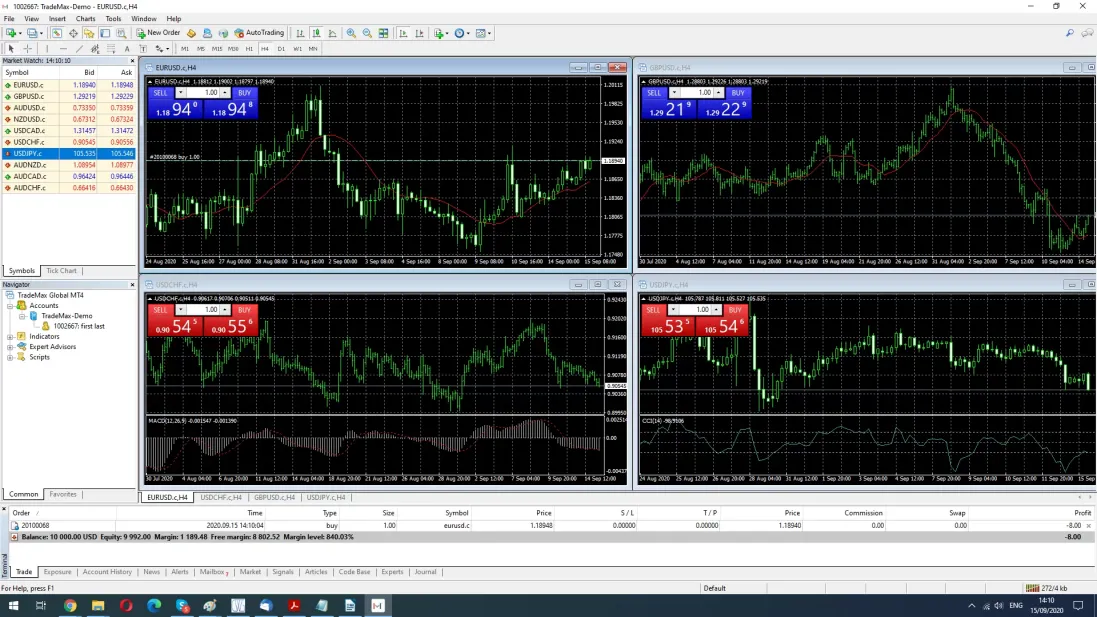
Task: Expand the Expert Advisors tree node
Action: [10, 347]
